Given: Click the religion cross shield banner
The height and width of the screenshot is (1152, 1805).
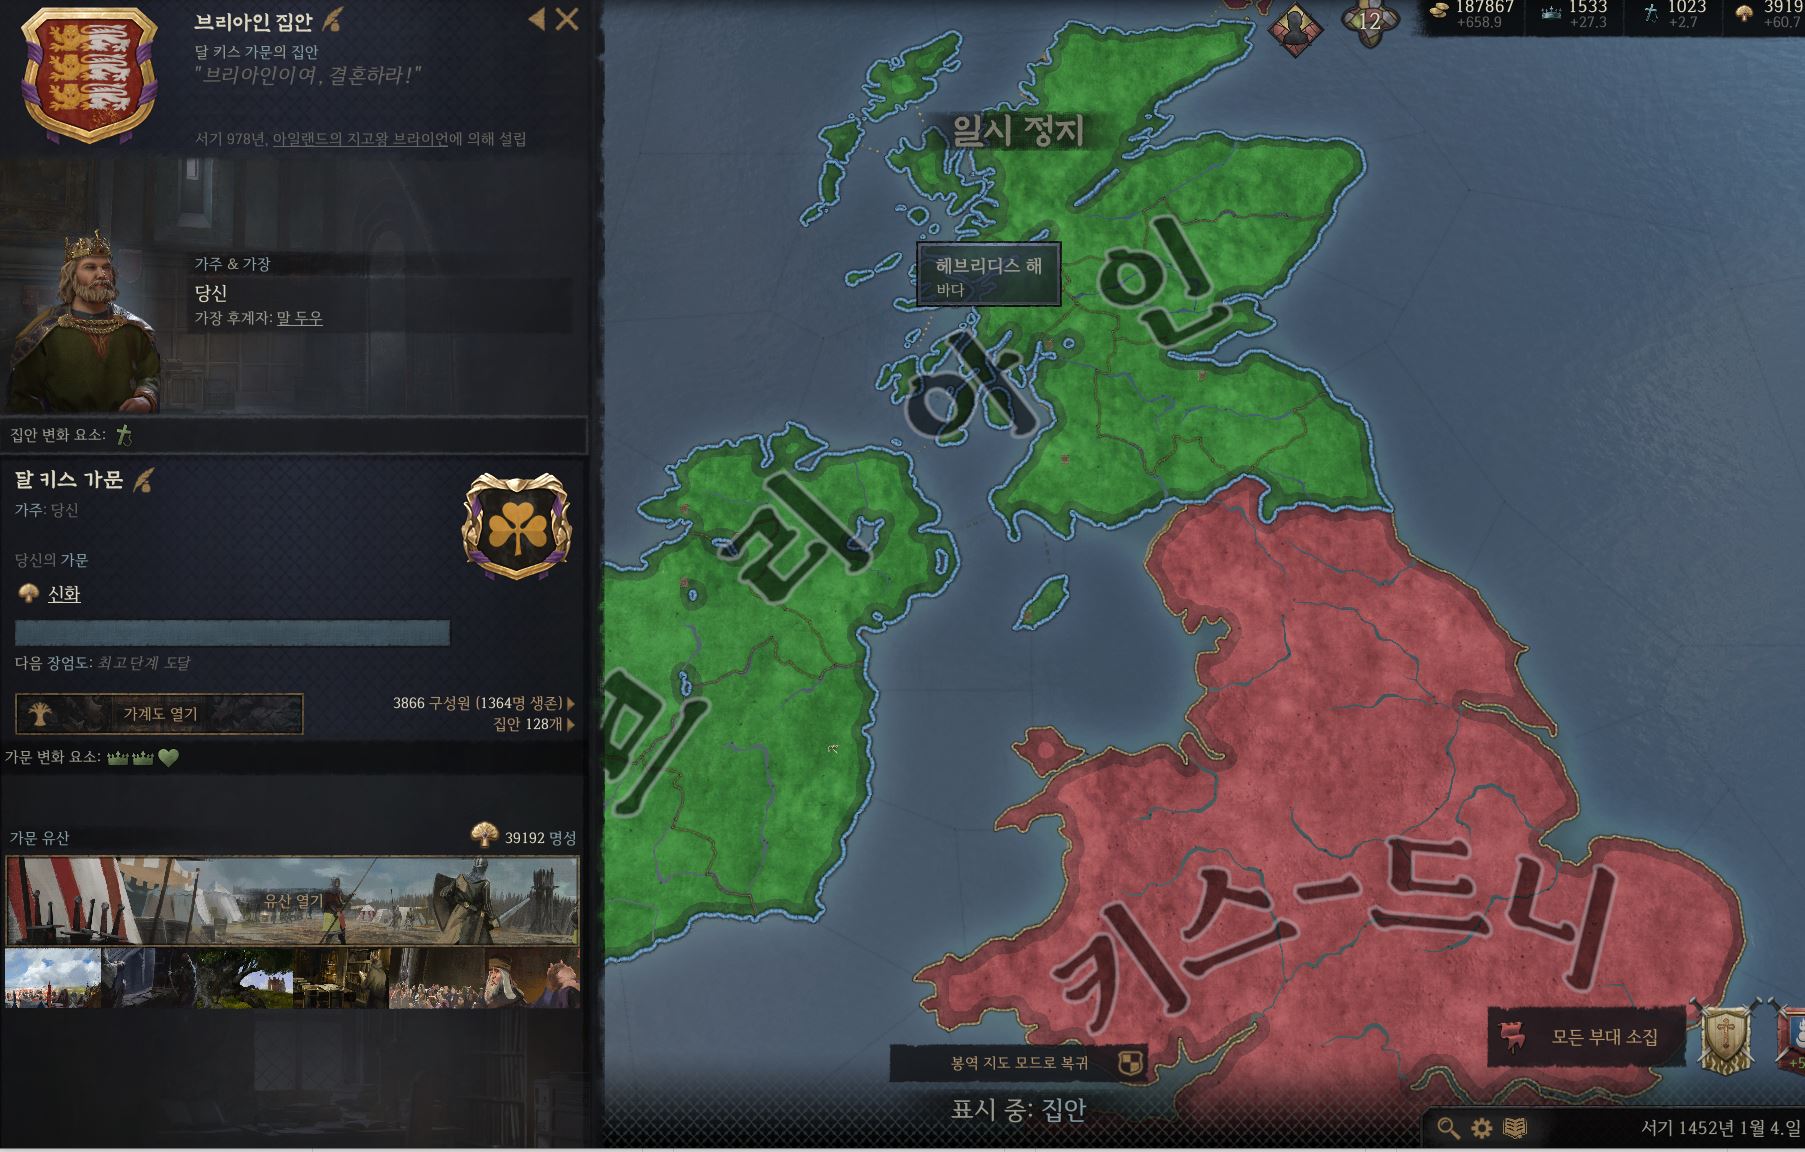Looking at the screenshot, I should point(1725,1040).
